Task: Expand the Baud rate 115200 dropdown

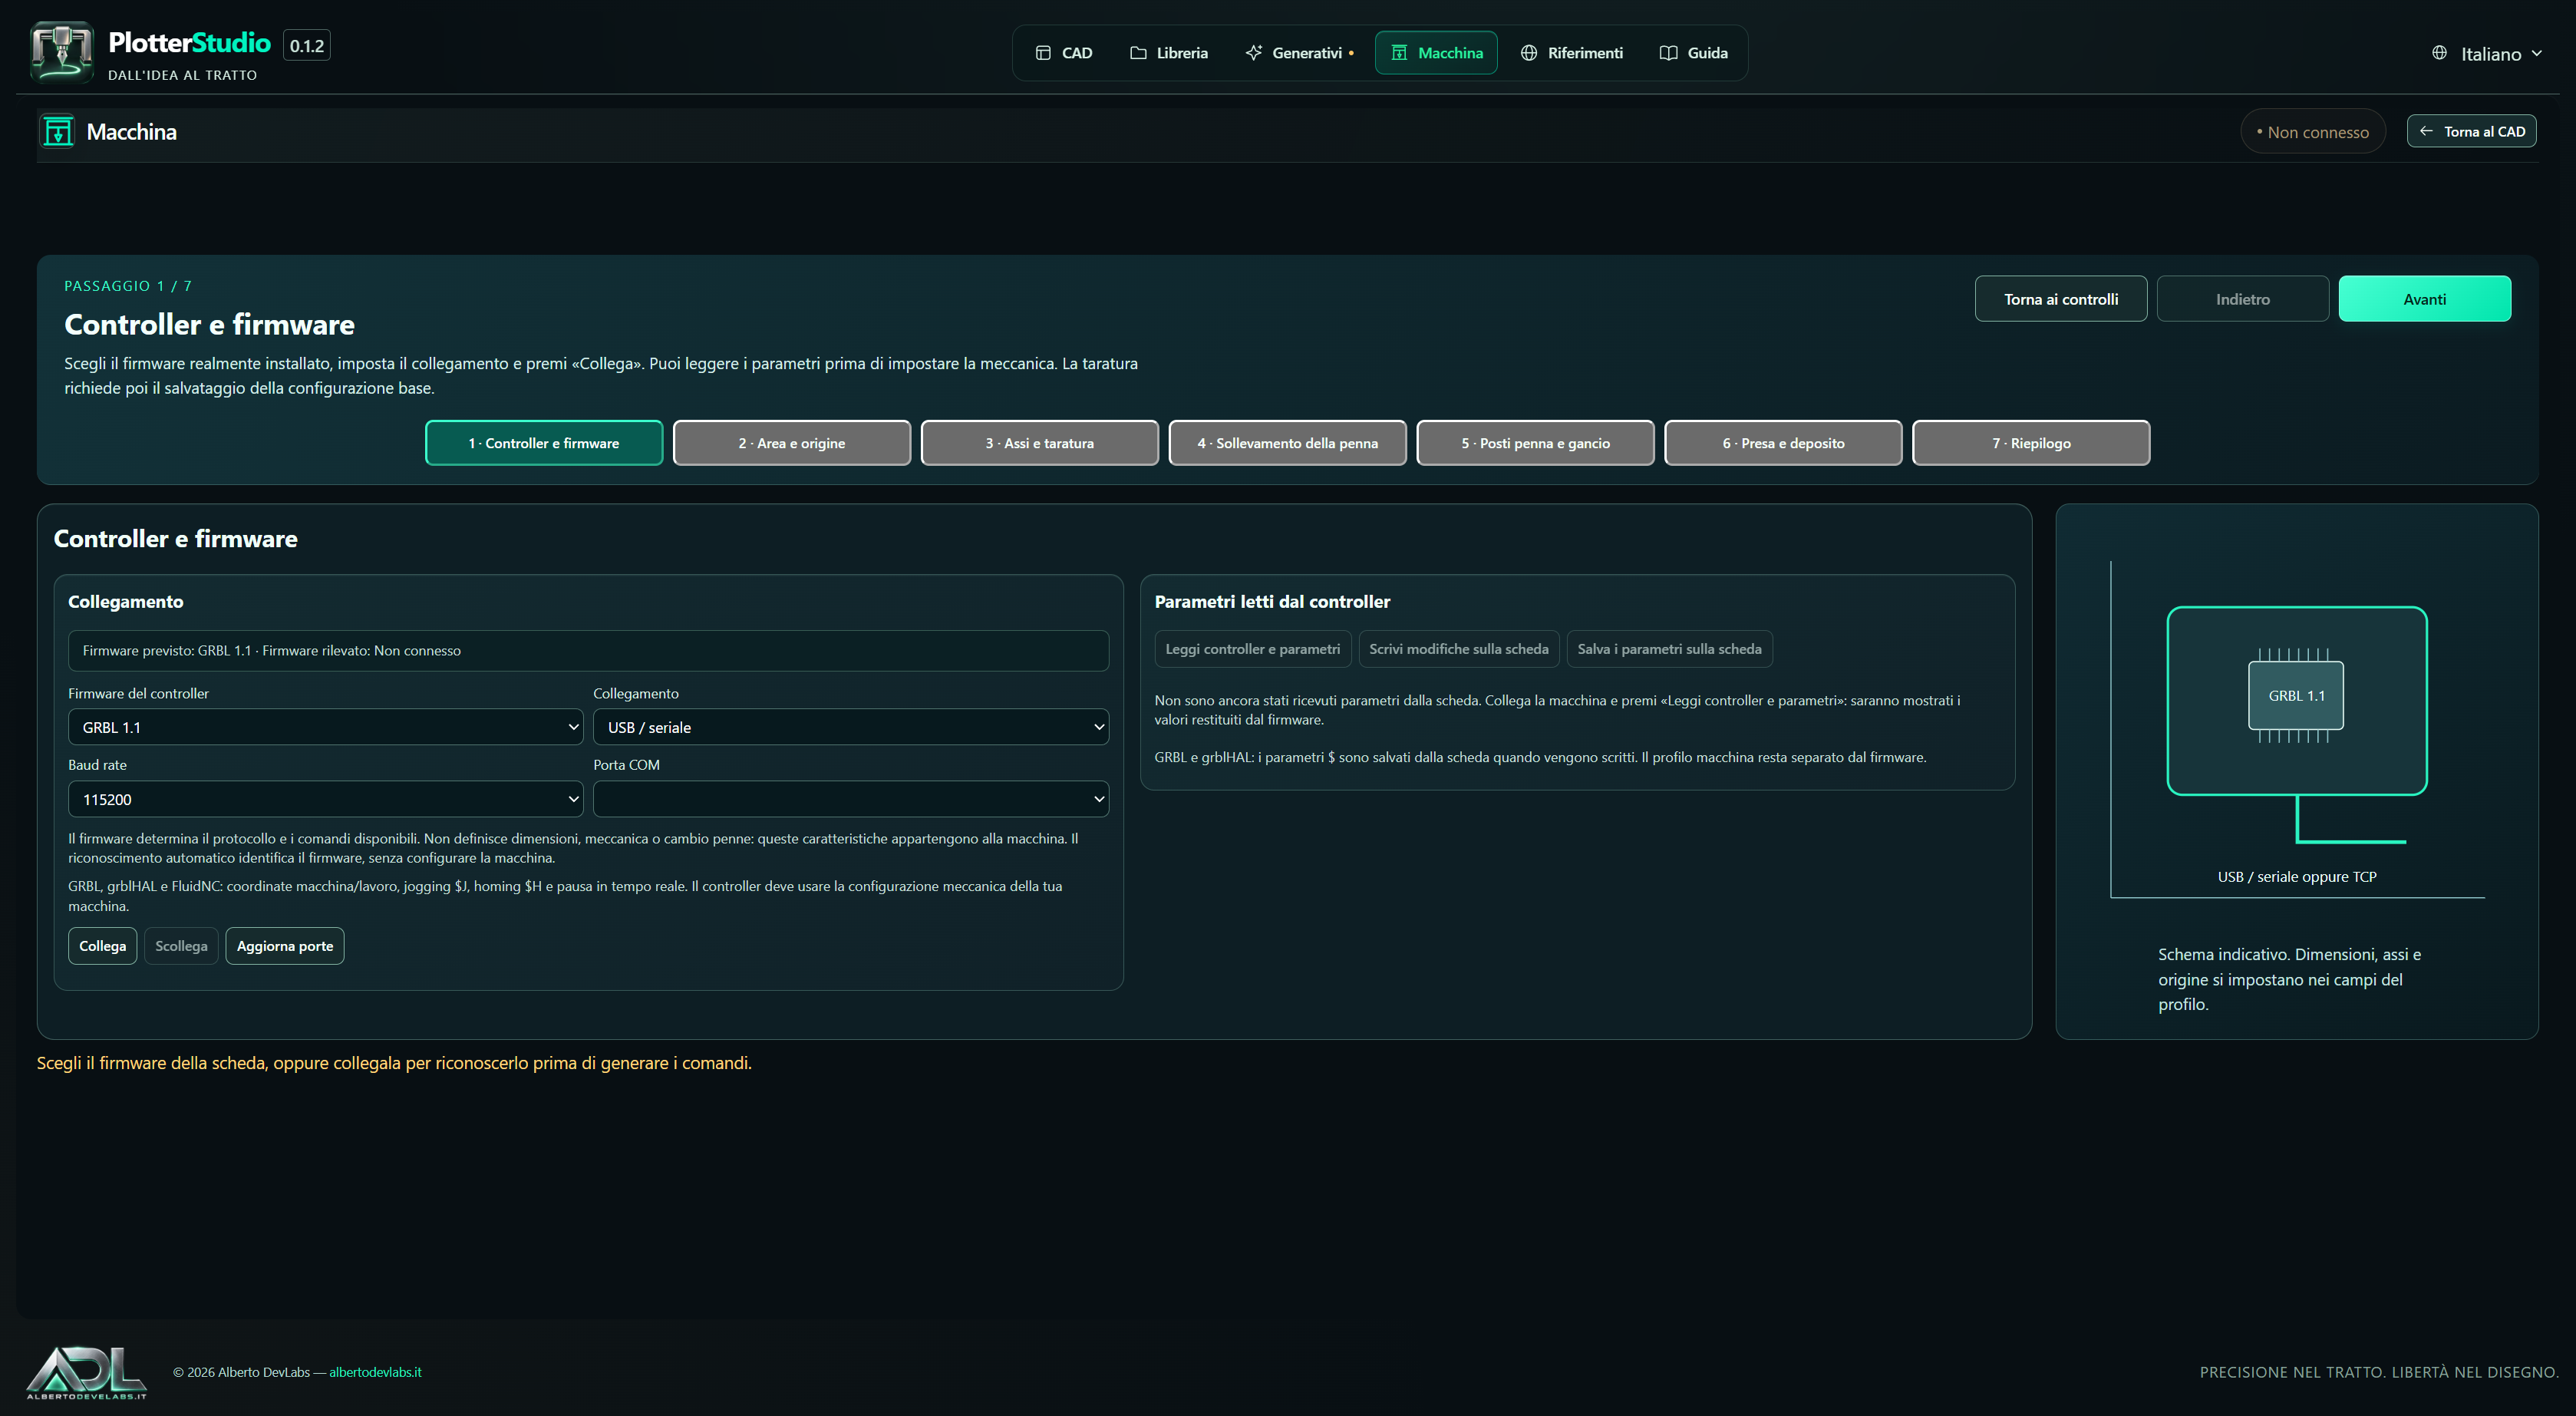Action: coord(325,799)
